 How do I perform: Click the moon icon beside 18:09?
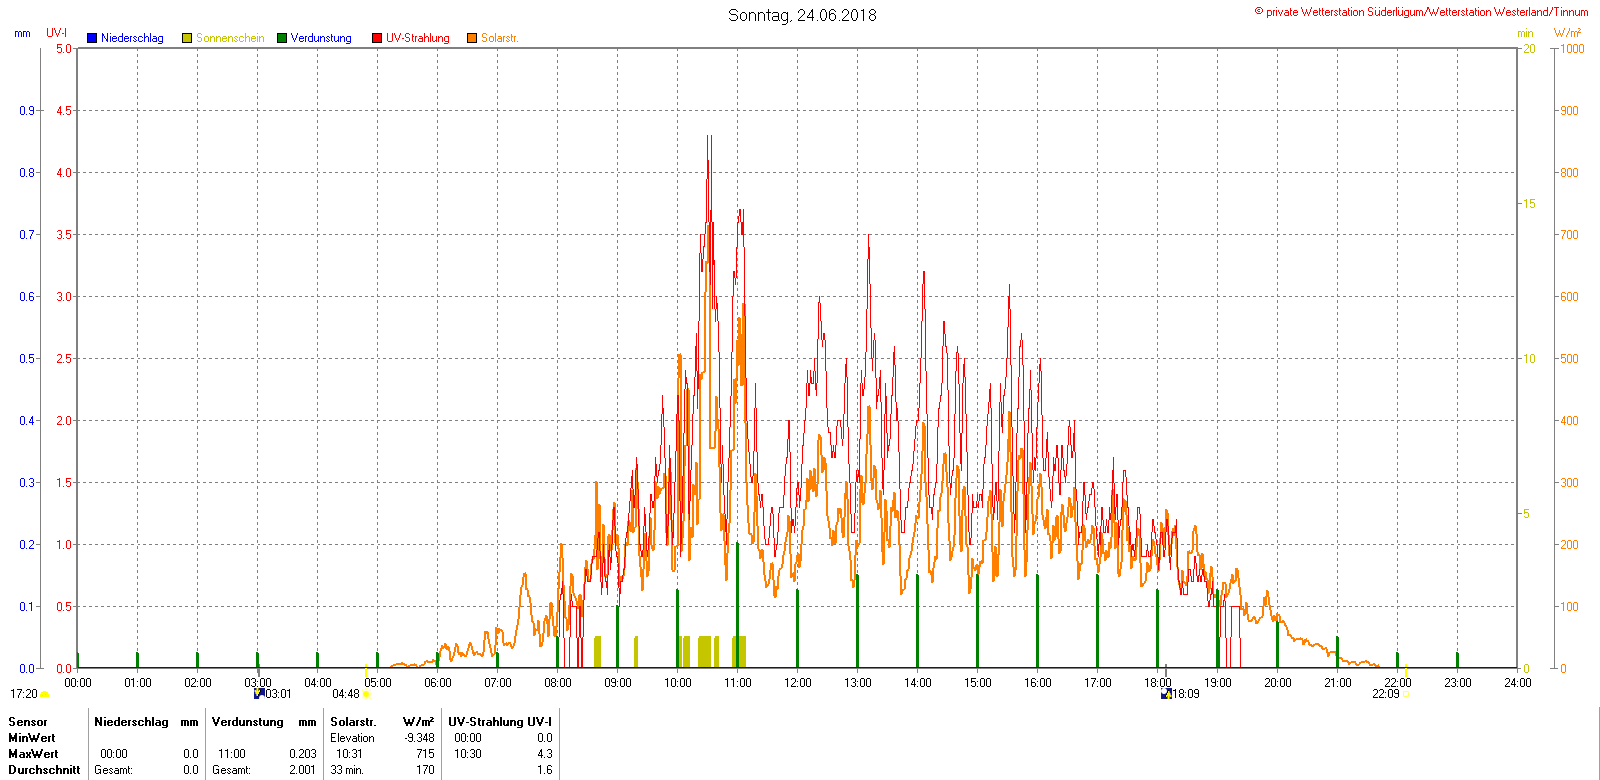(x=1166, y=694)
